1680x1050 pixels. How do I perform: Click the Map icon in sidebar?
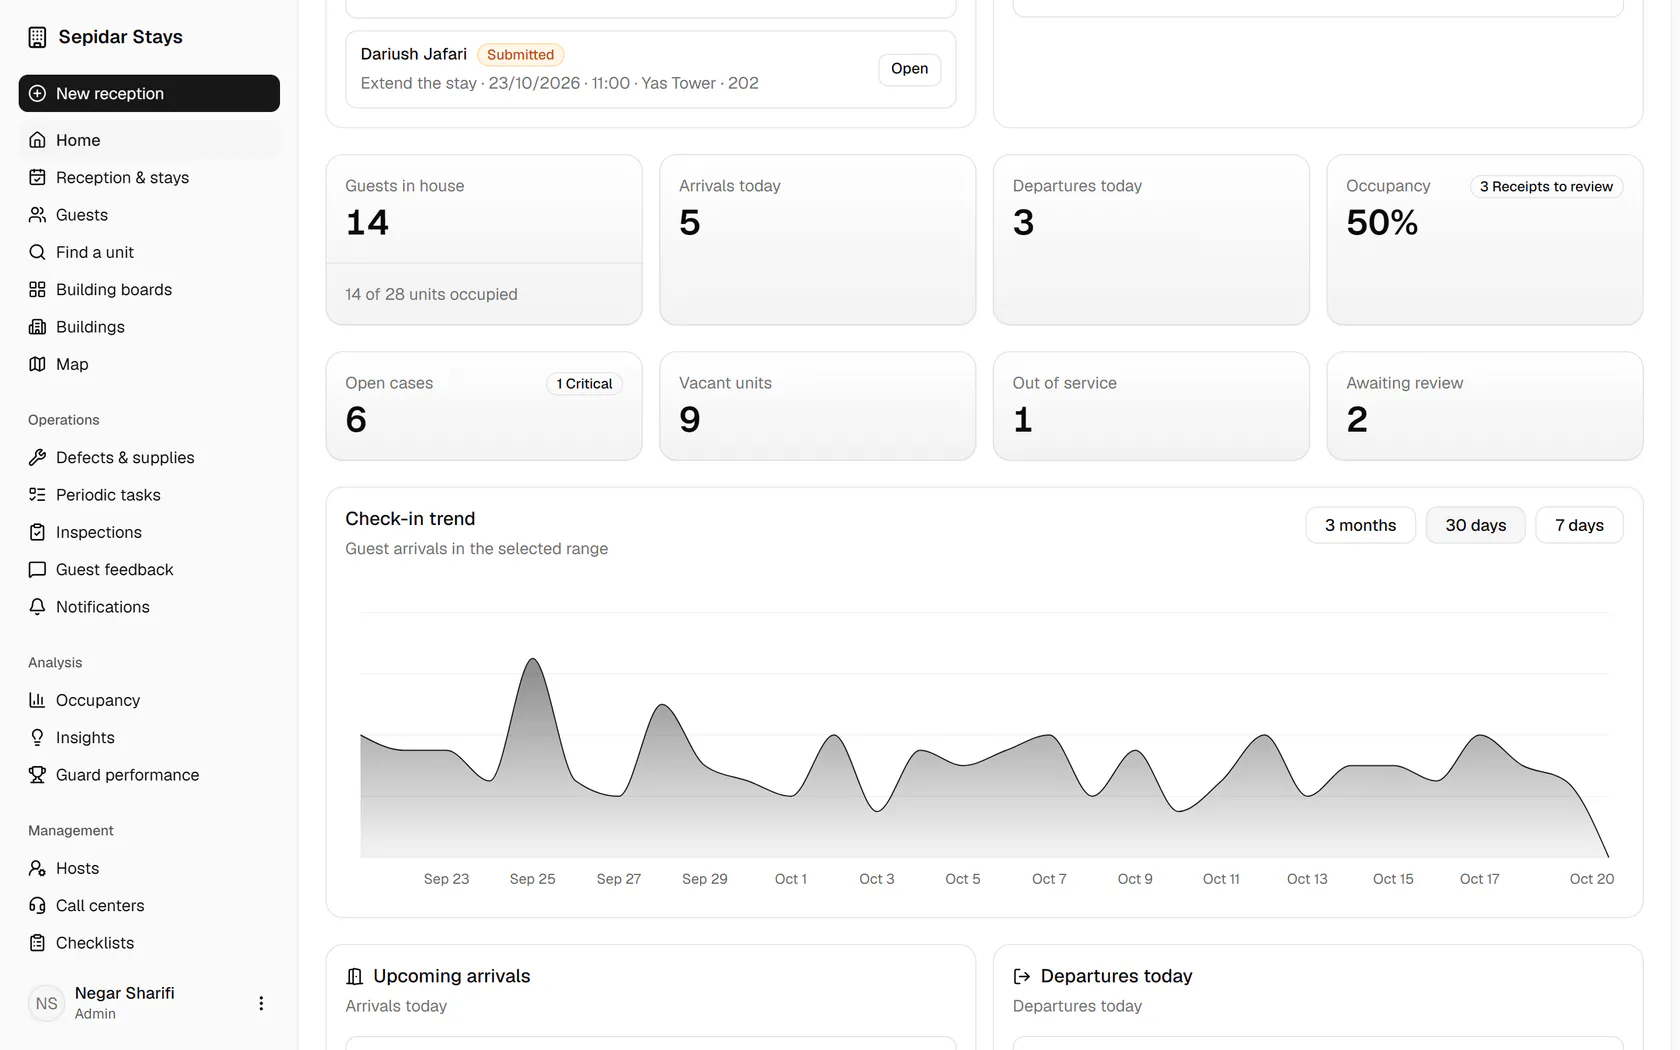pyautogui.click(x=37, y=364)
